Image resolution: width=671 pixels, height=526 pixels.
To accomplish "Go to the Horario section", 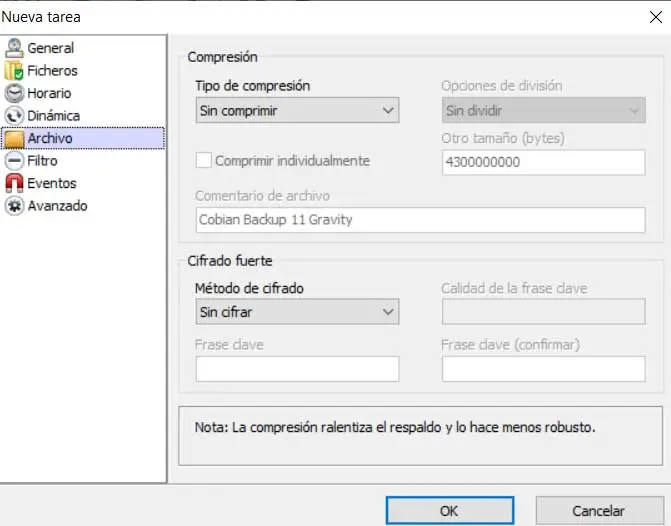I will click(x=49, y=93).
